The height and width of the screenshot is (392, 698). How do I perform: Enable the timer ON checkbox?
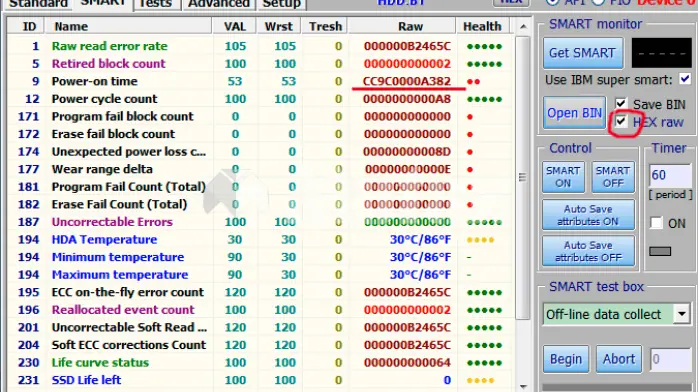(x=656, y=222)
